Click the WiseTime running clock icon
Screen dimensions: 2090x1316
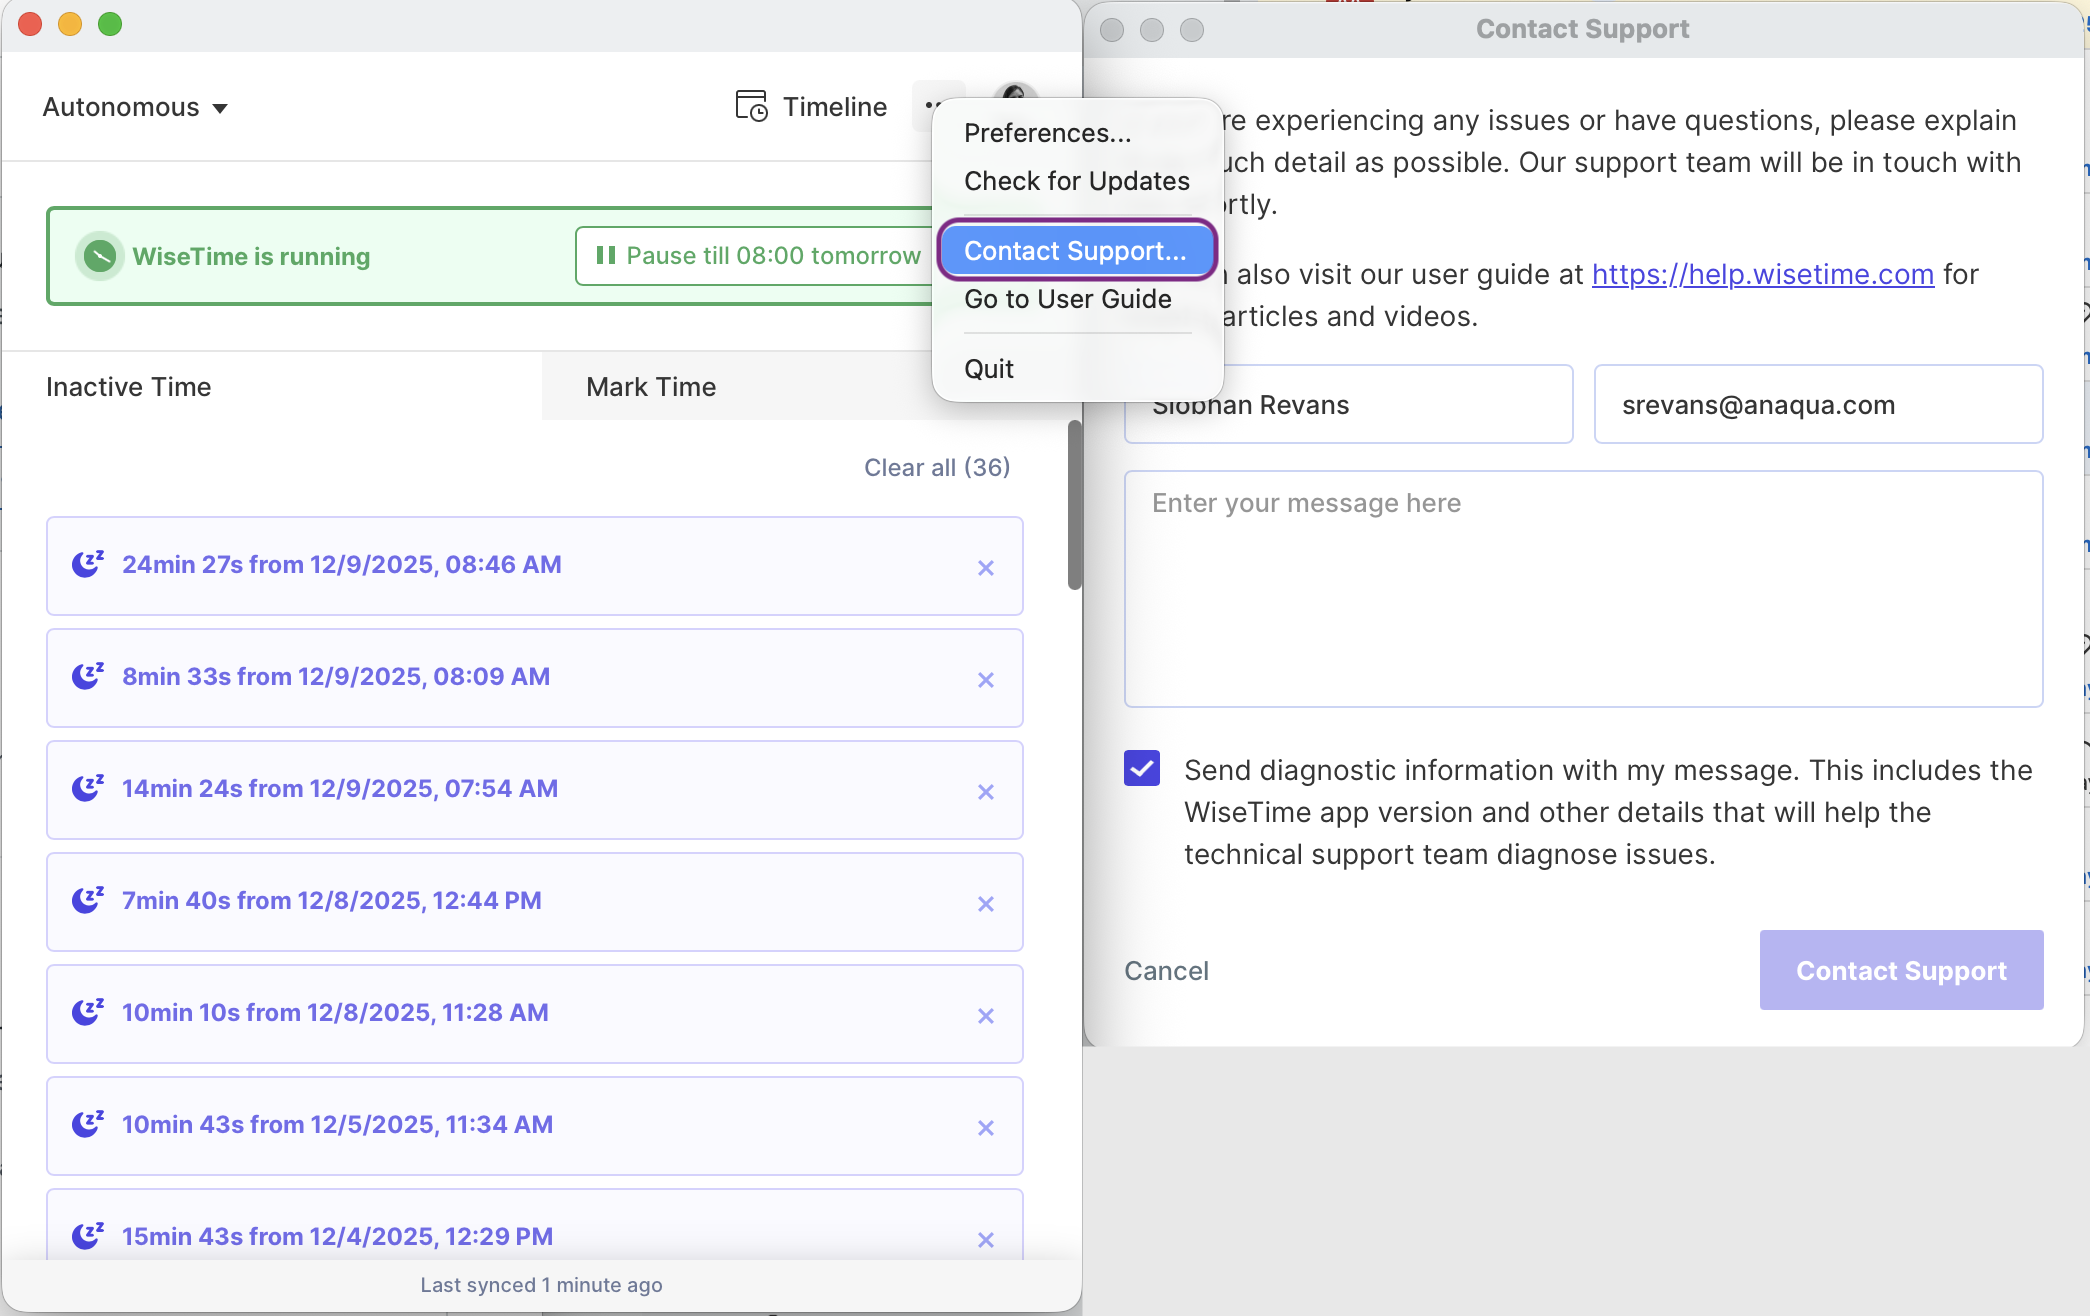click(99, 256)
